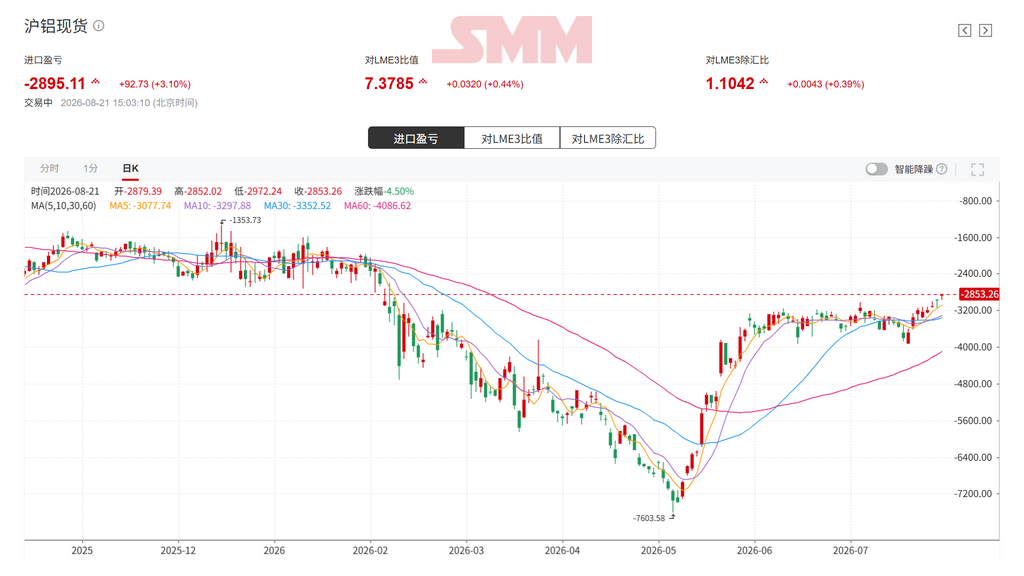The image size is (1024, 576).
Task: Go to the previous item with left arrow
Action: pos(965,30)
